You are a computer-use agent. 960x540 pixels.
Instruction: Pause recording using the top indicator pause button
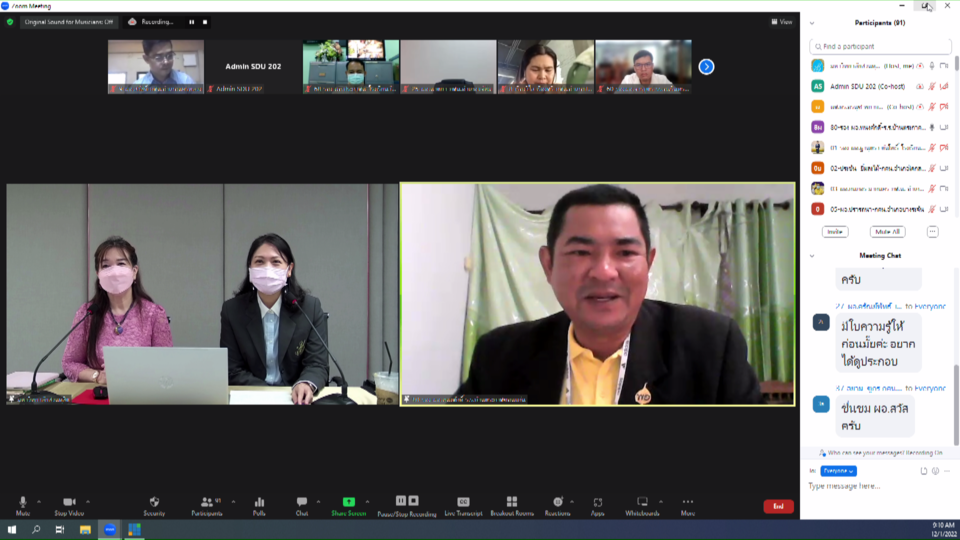coord(192,22)
